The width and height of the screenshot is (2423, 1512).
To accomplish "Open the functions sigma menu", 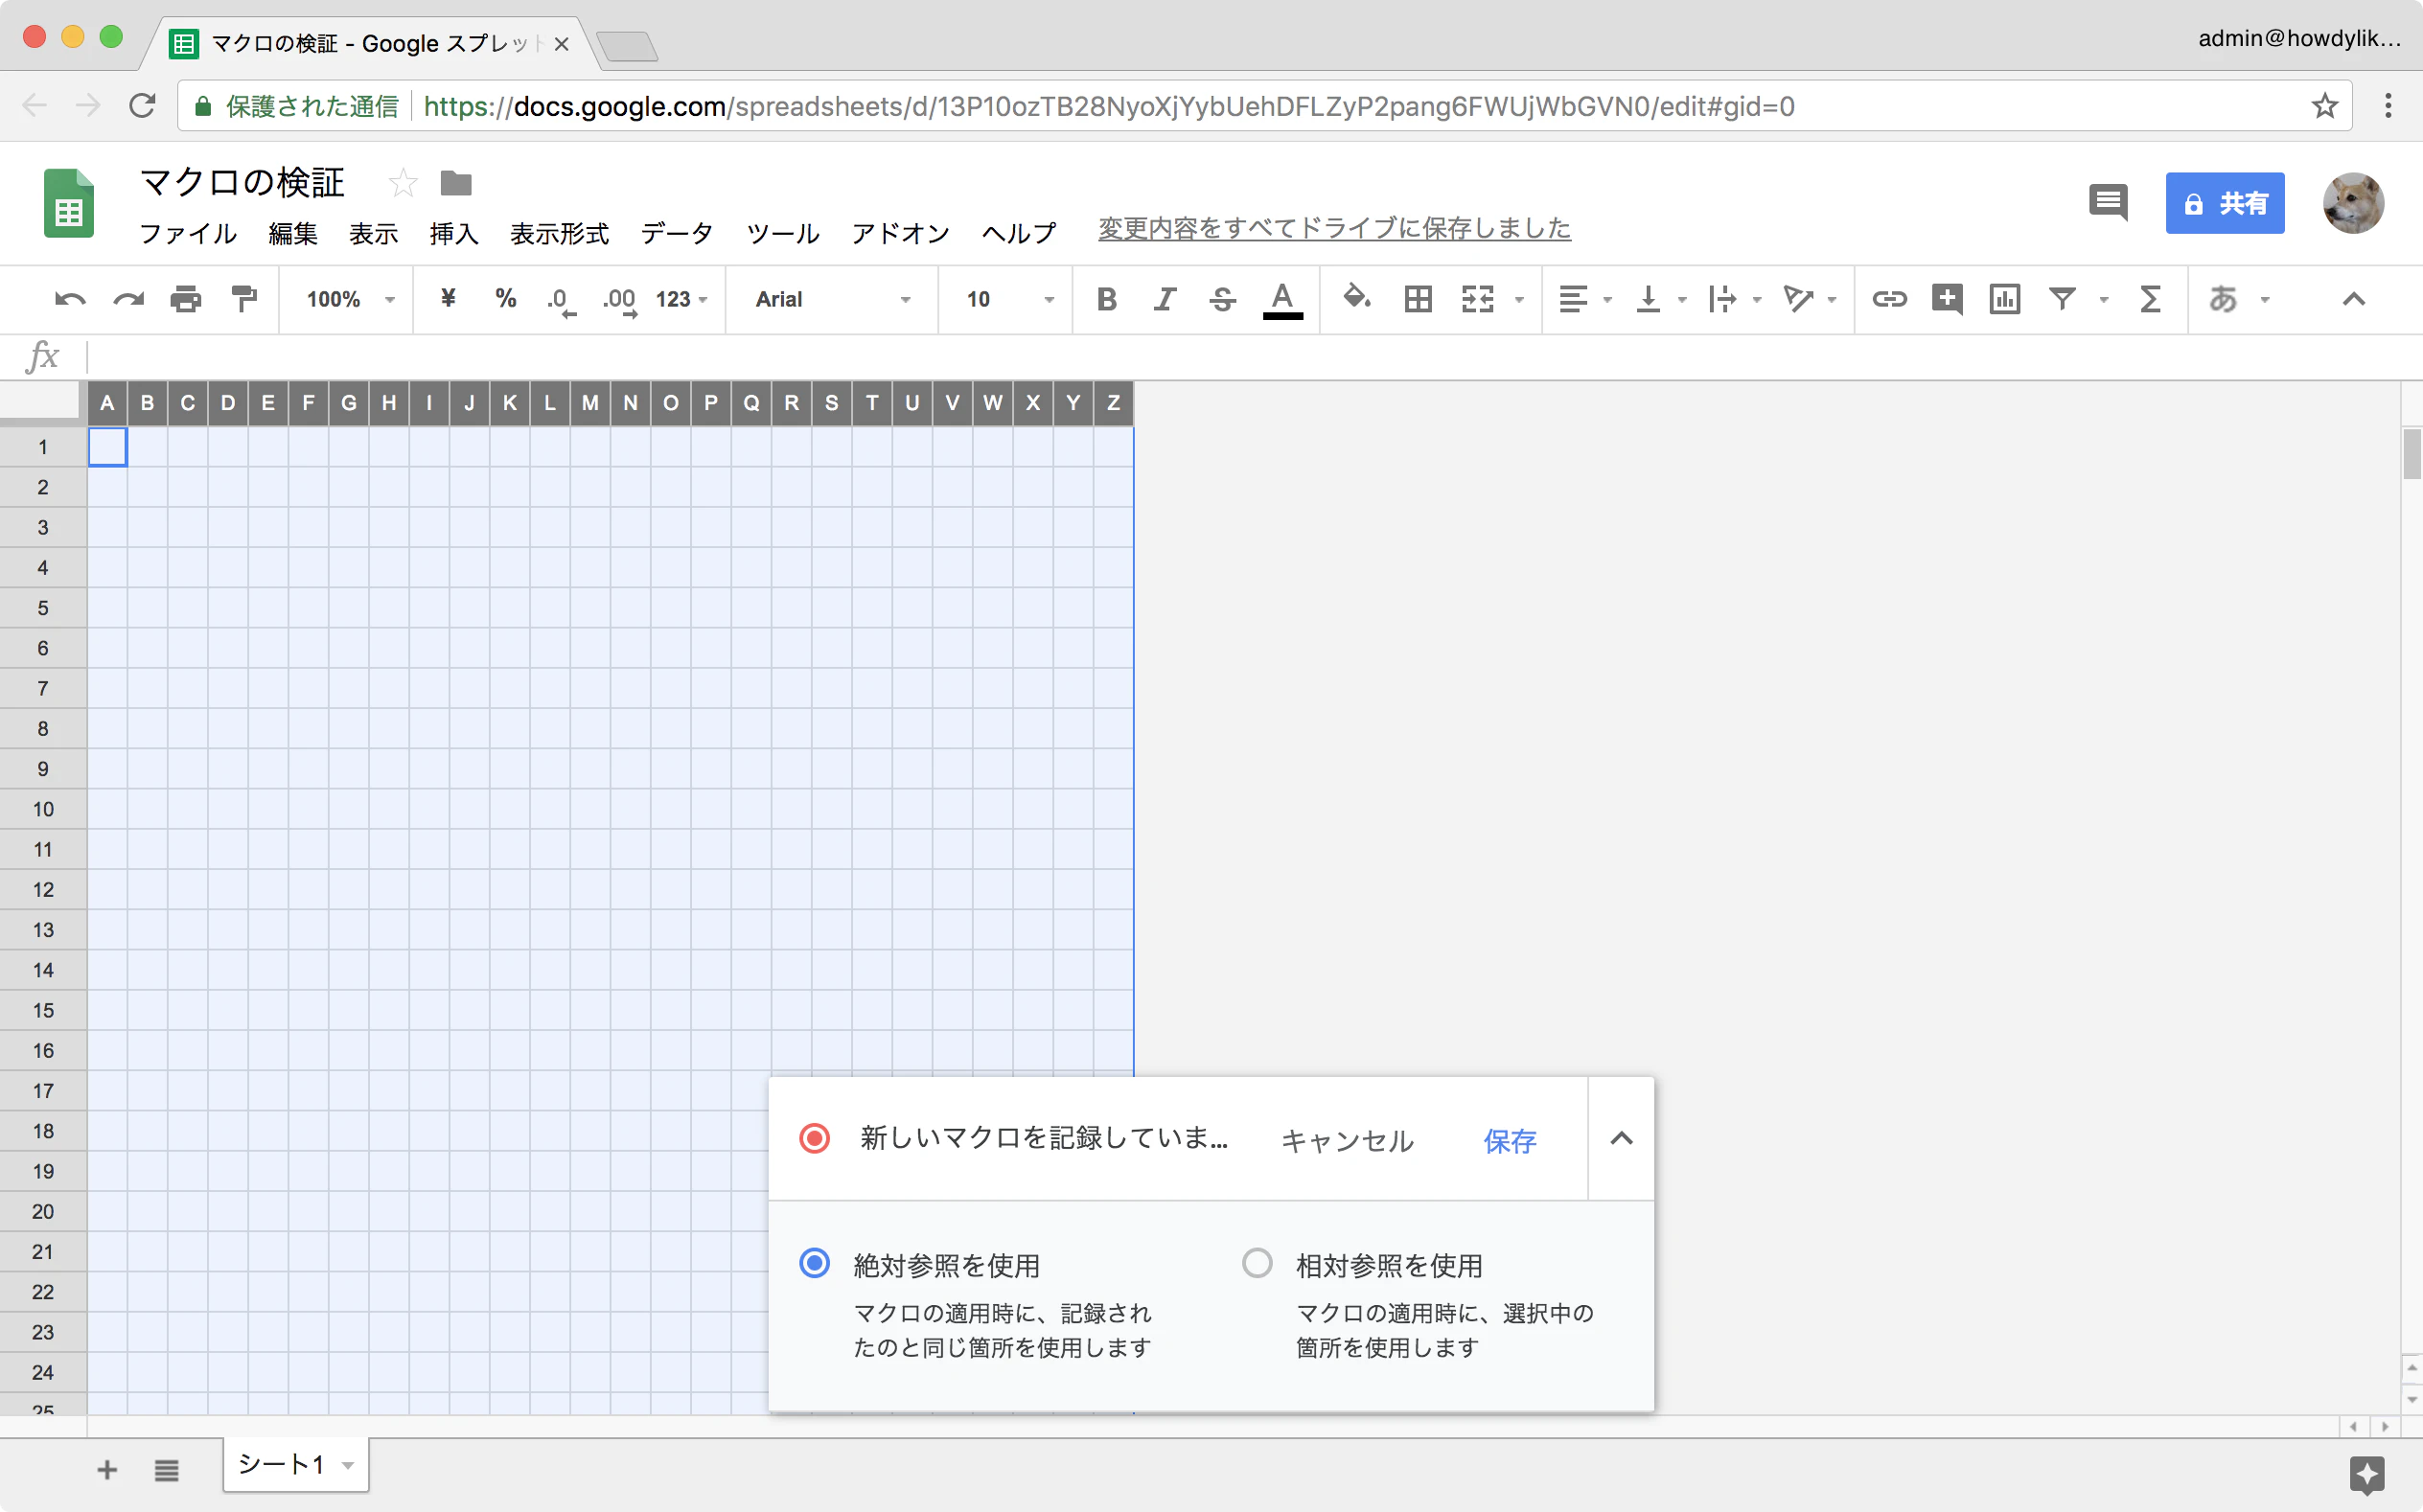I will tap(2150, 299).
